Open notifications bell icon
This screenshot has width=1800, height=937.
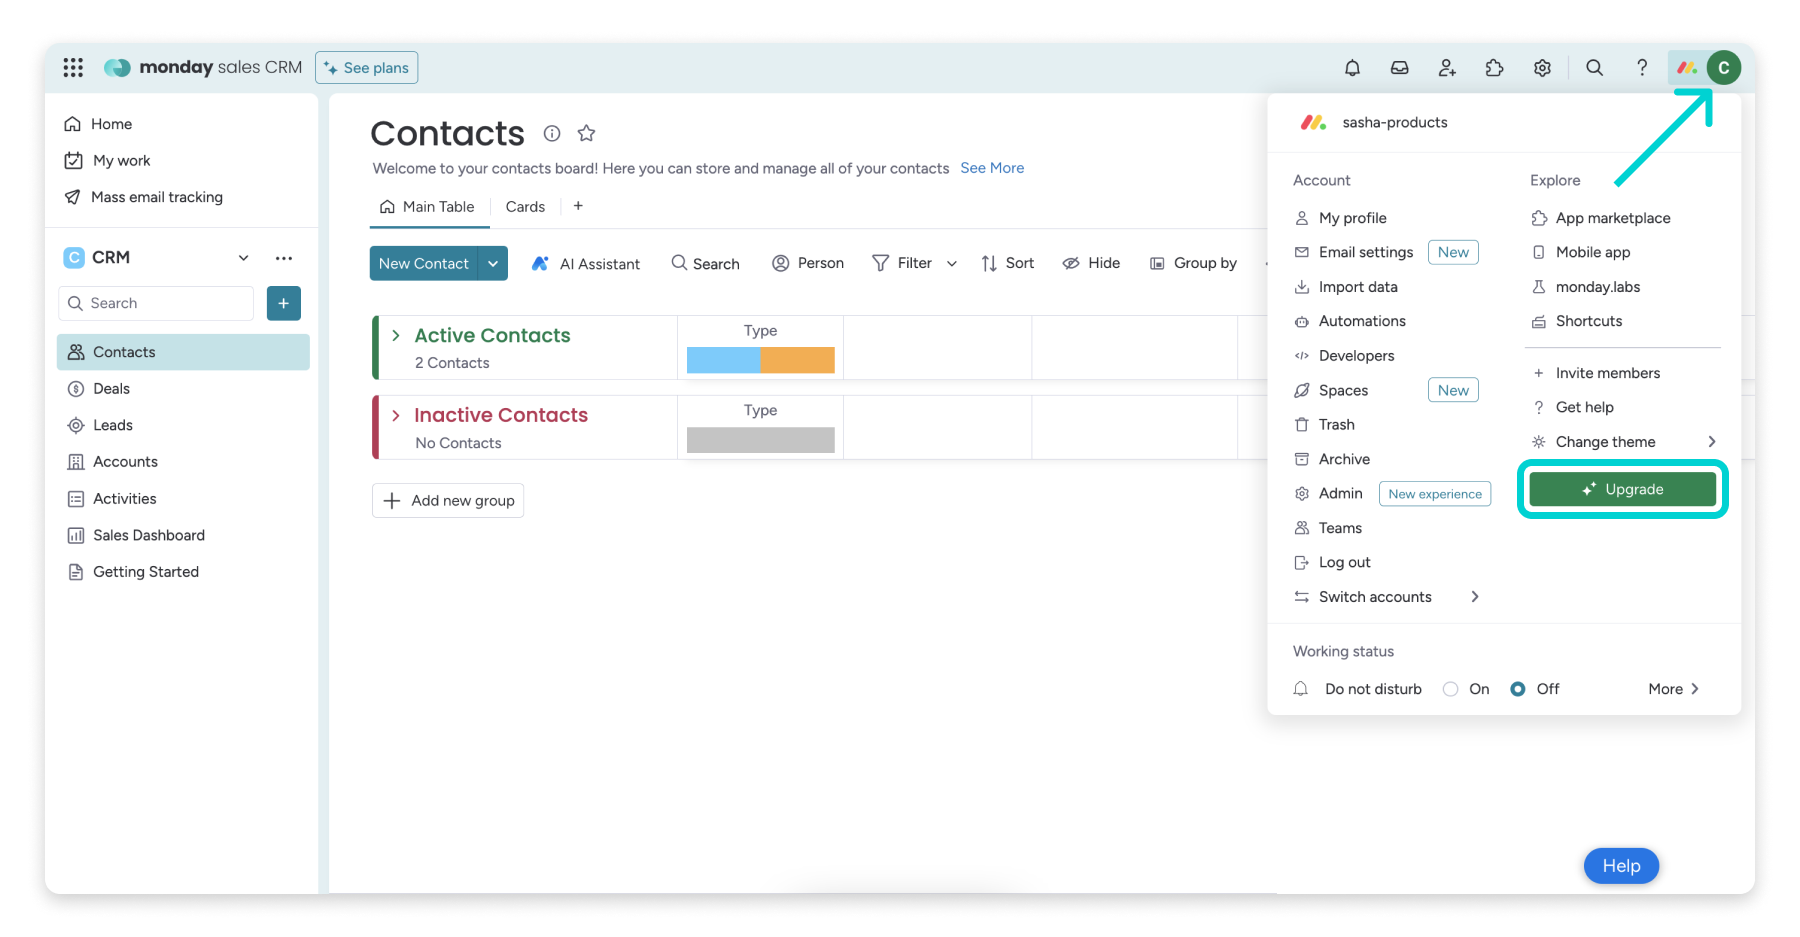(x=1352, y=67)
